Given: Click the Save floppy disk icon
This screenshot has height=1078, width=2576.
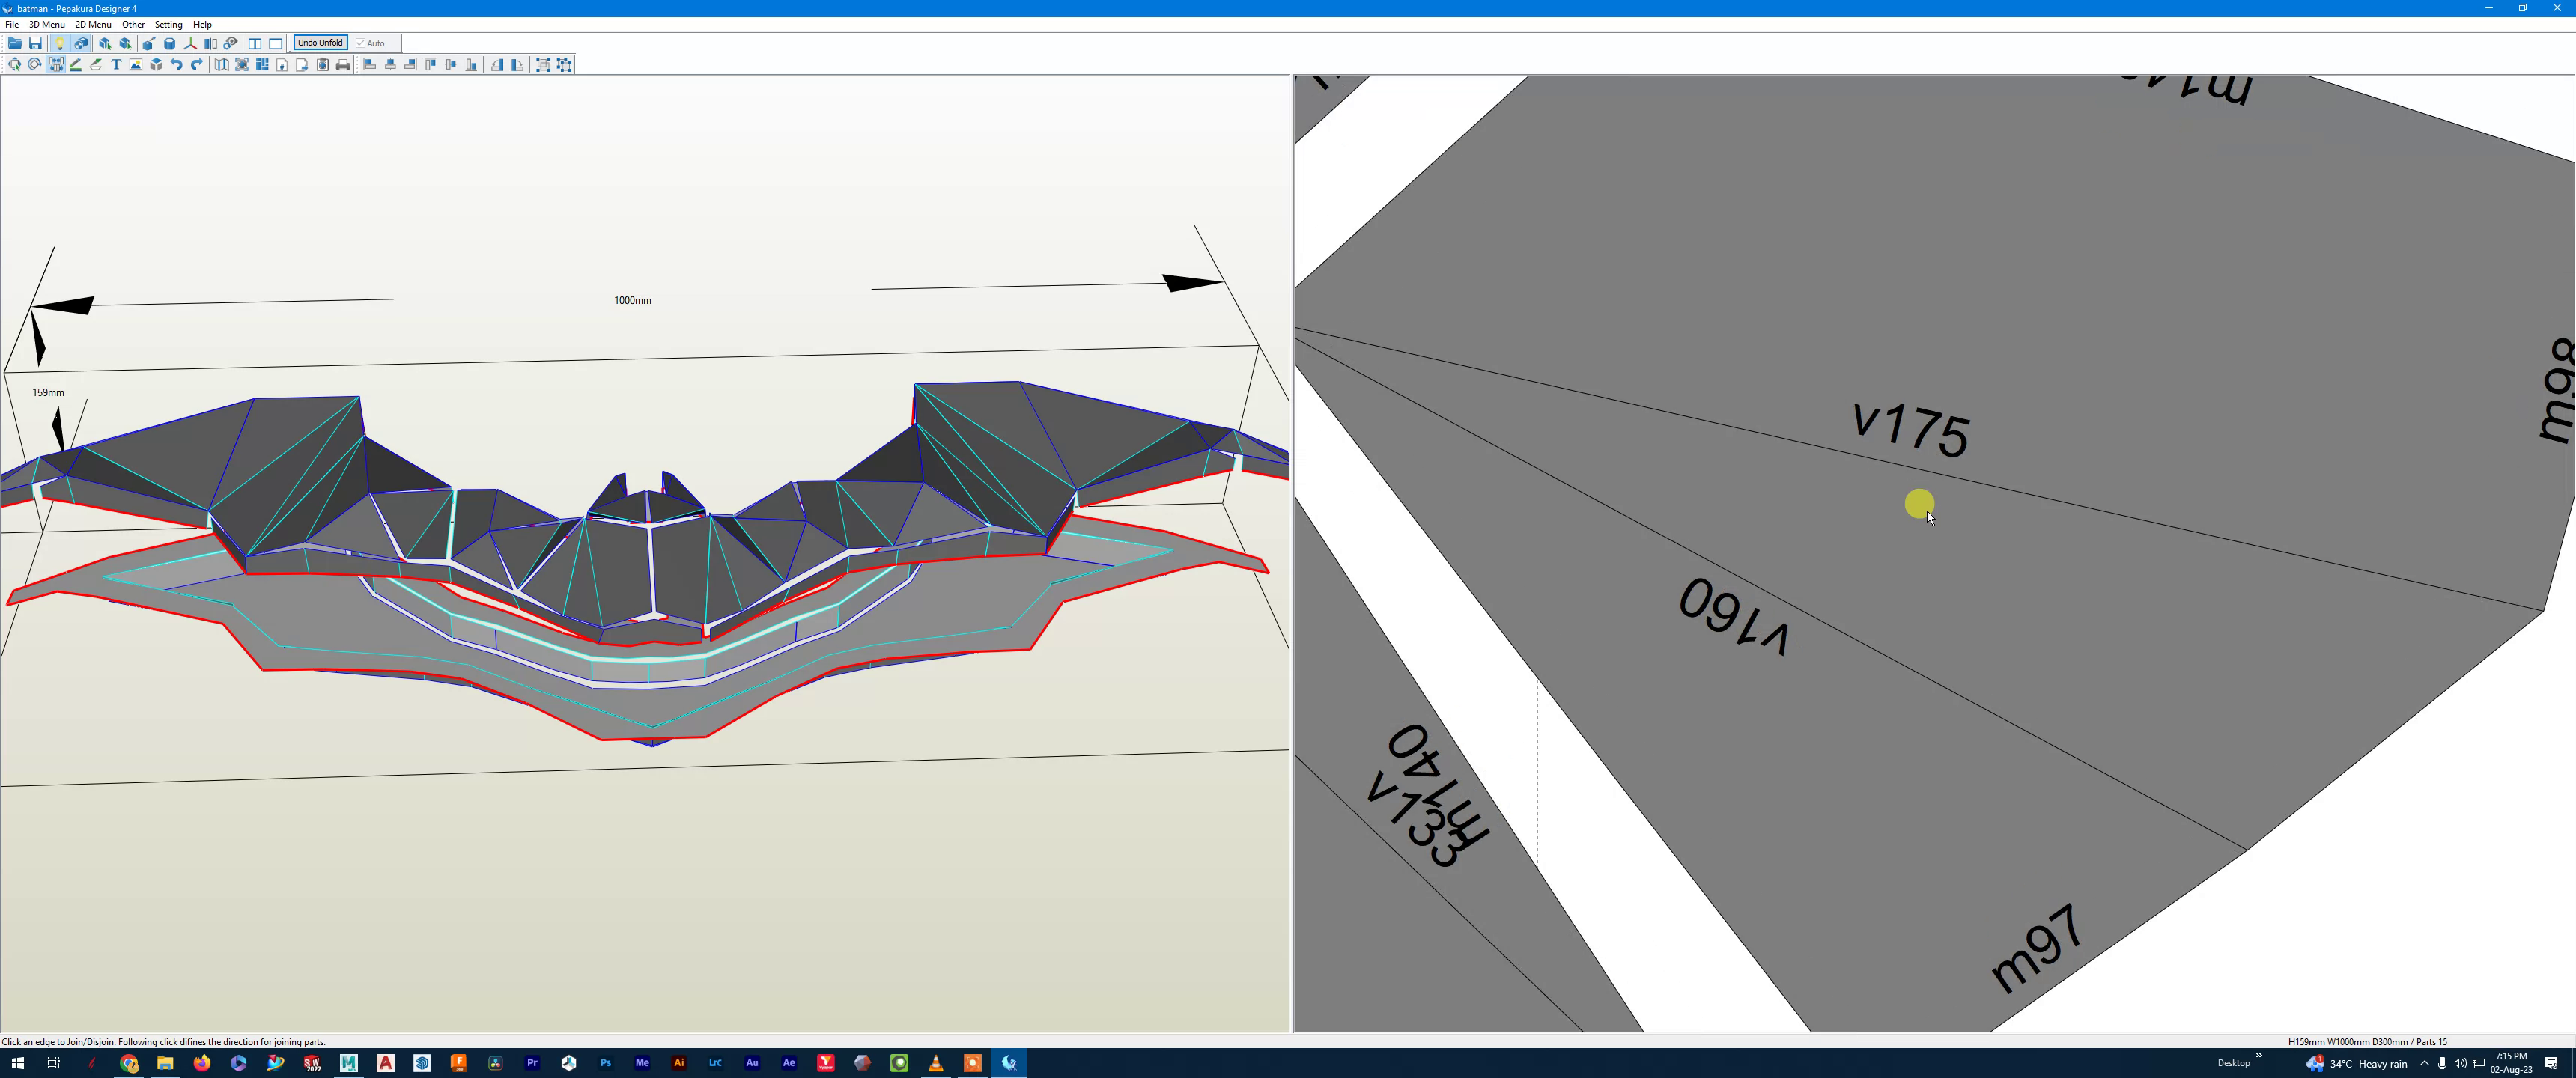Looking at the screenshot, I should pos(35,44).
